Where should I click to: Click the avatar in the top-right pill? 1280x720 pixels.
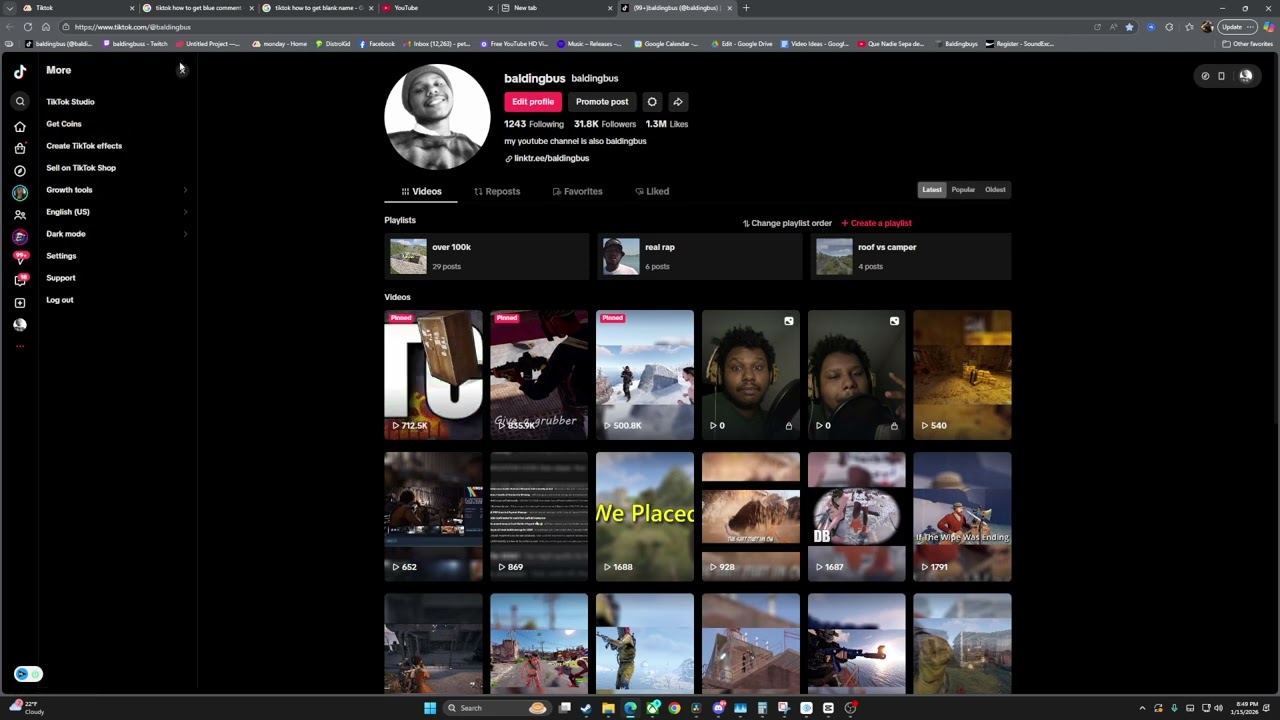coord(1245,76)
